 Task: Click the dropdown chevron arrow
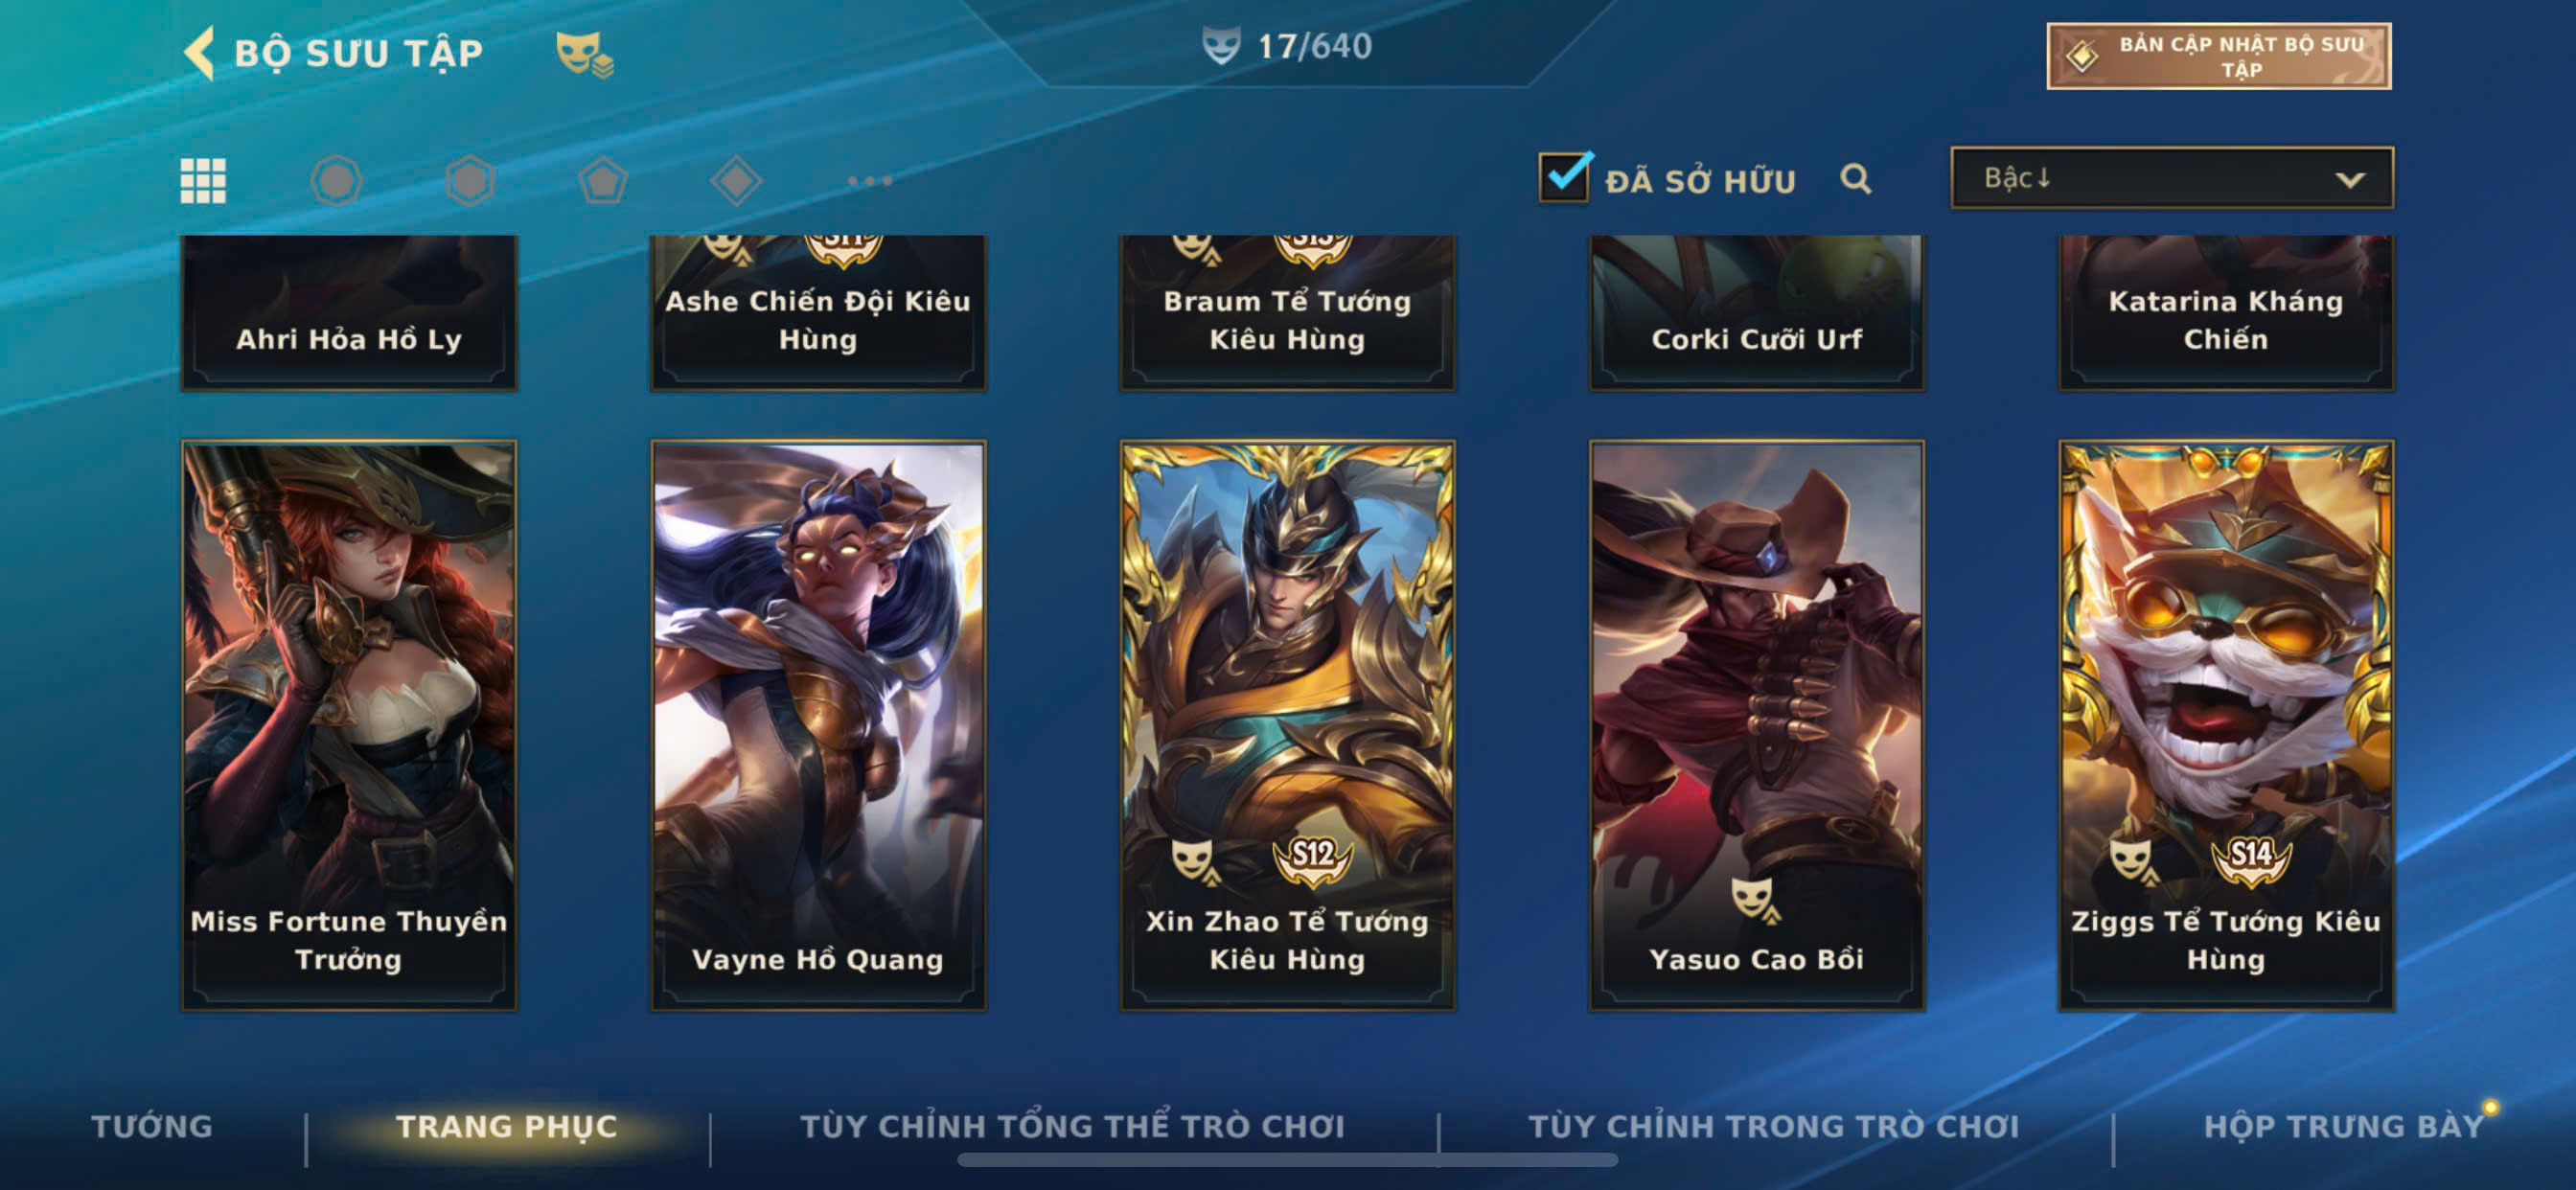pos(2349,180)
